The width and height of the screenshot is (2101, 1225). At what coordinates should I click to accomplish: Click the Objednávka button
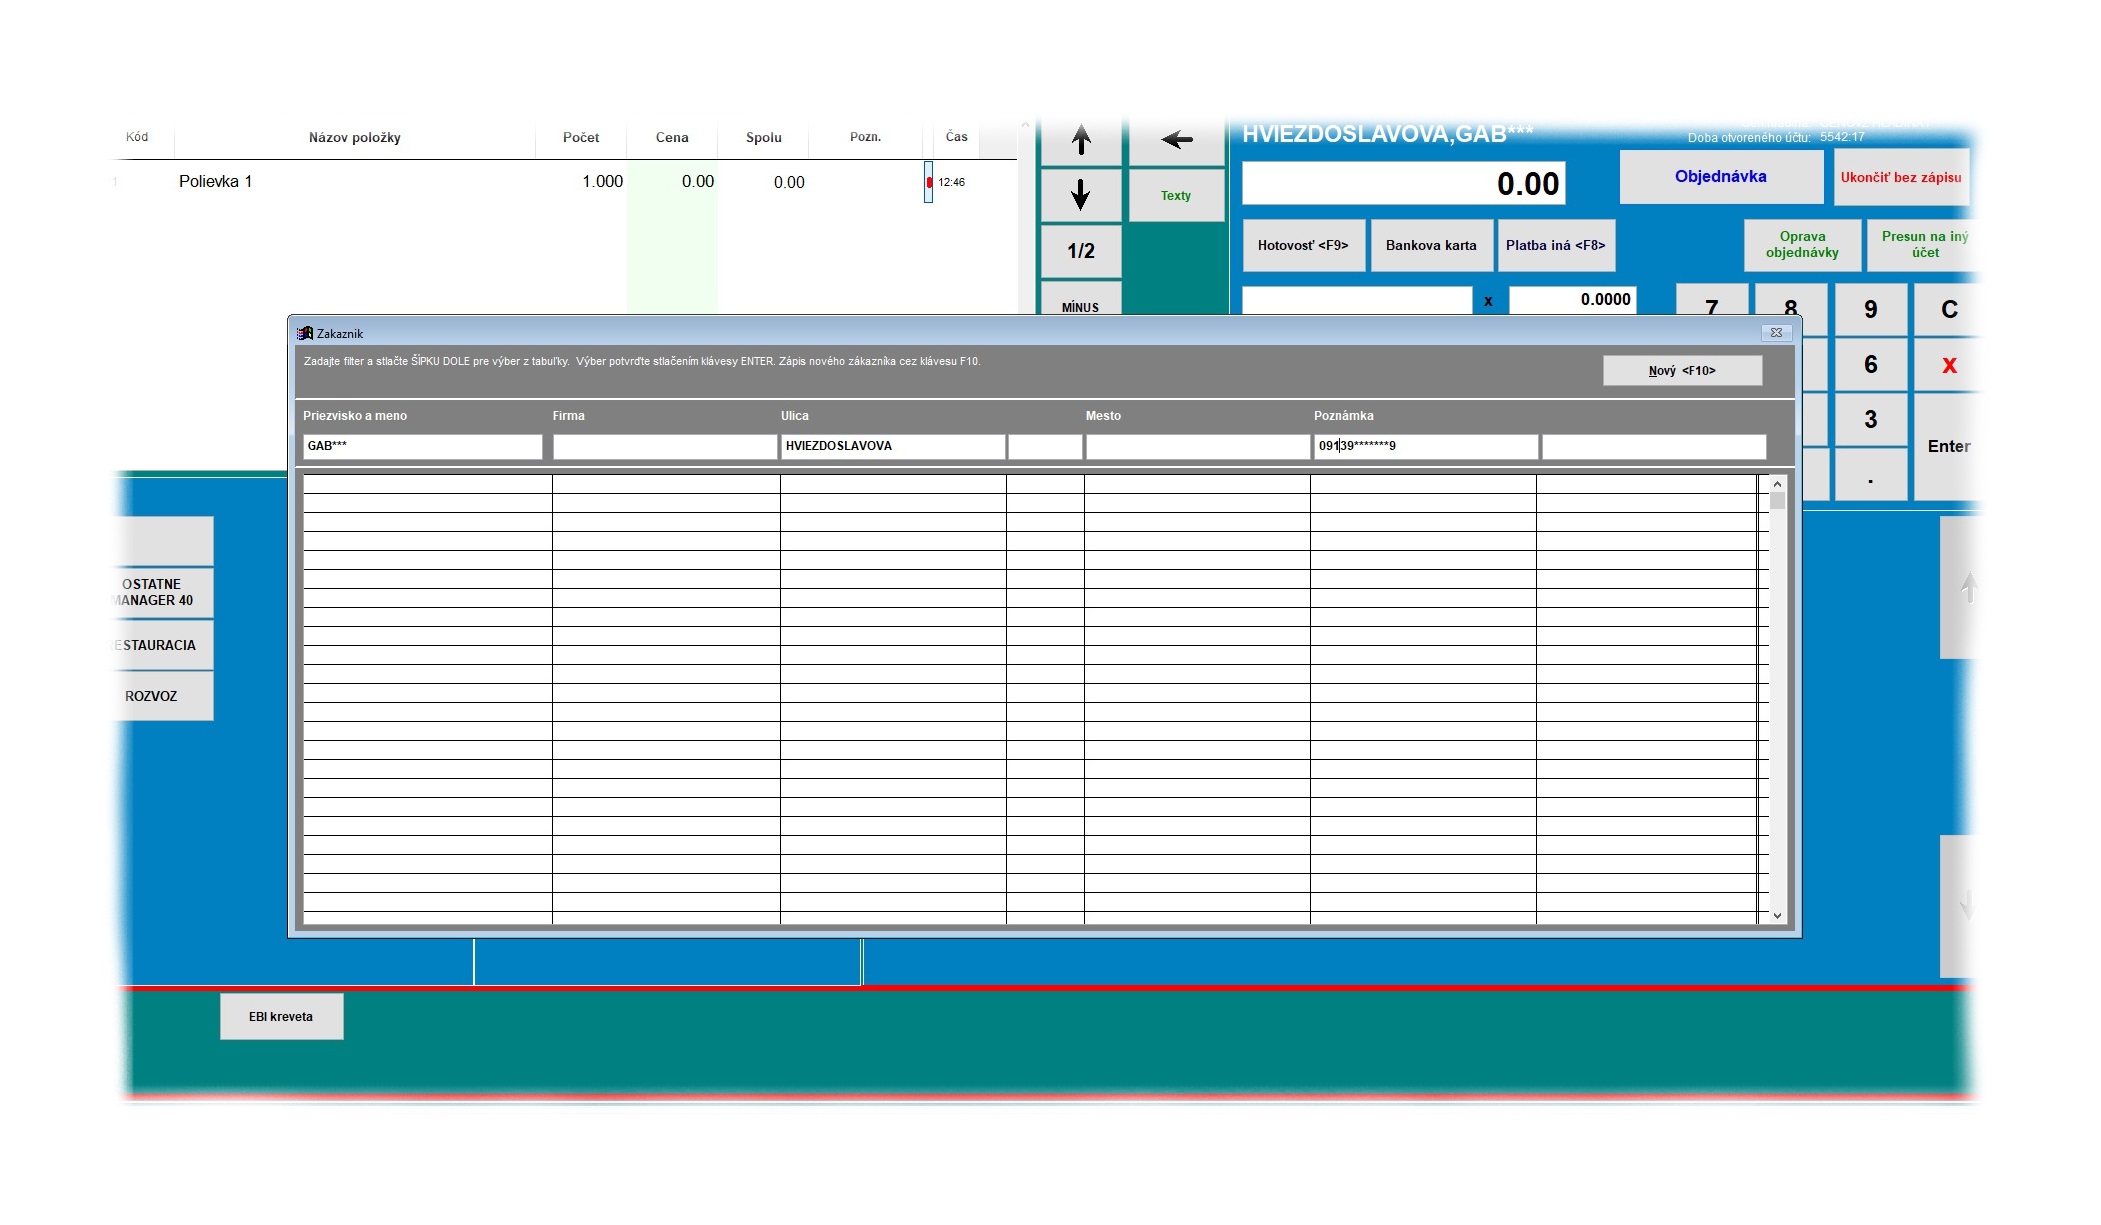click(1721, 177)
